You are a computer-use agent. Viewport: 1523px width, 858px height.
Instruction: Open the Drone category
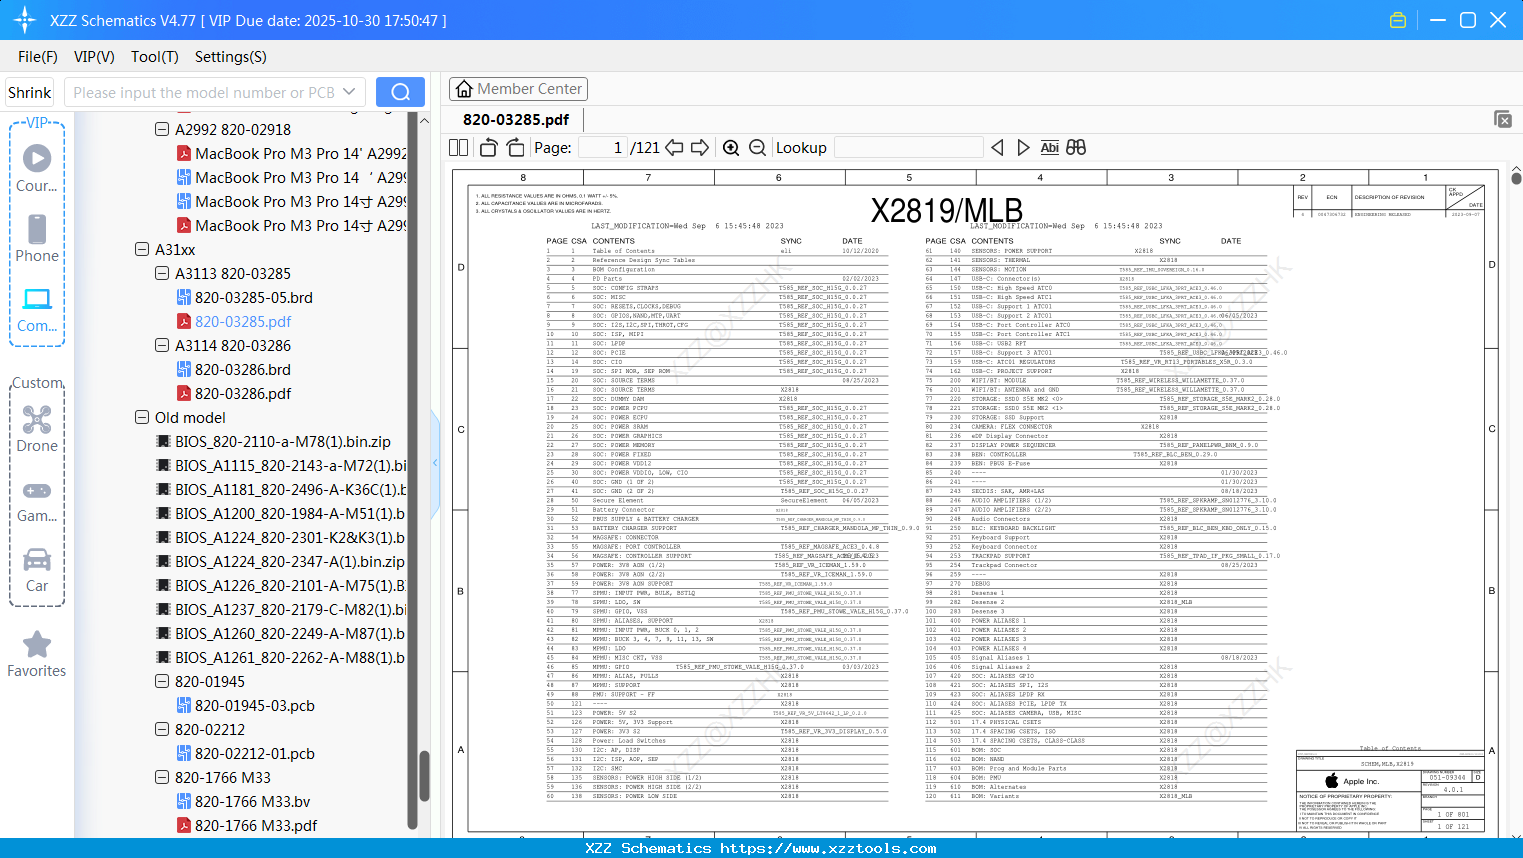click(37, 428)
